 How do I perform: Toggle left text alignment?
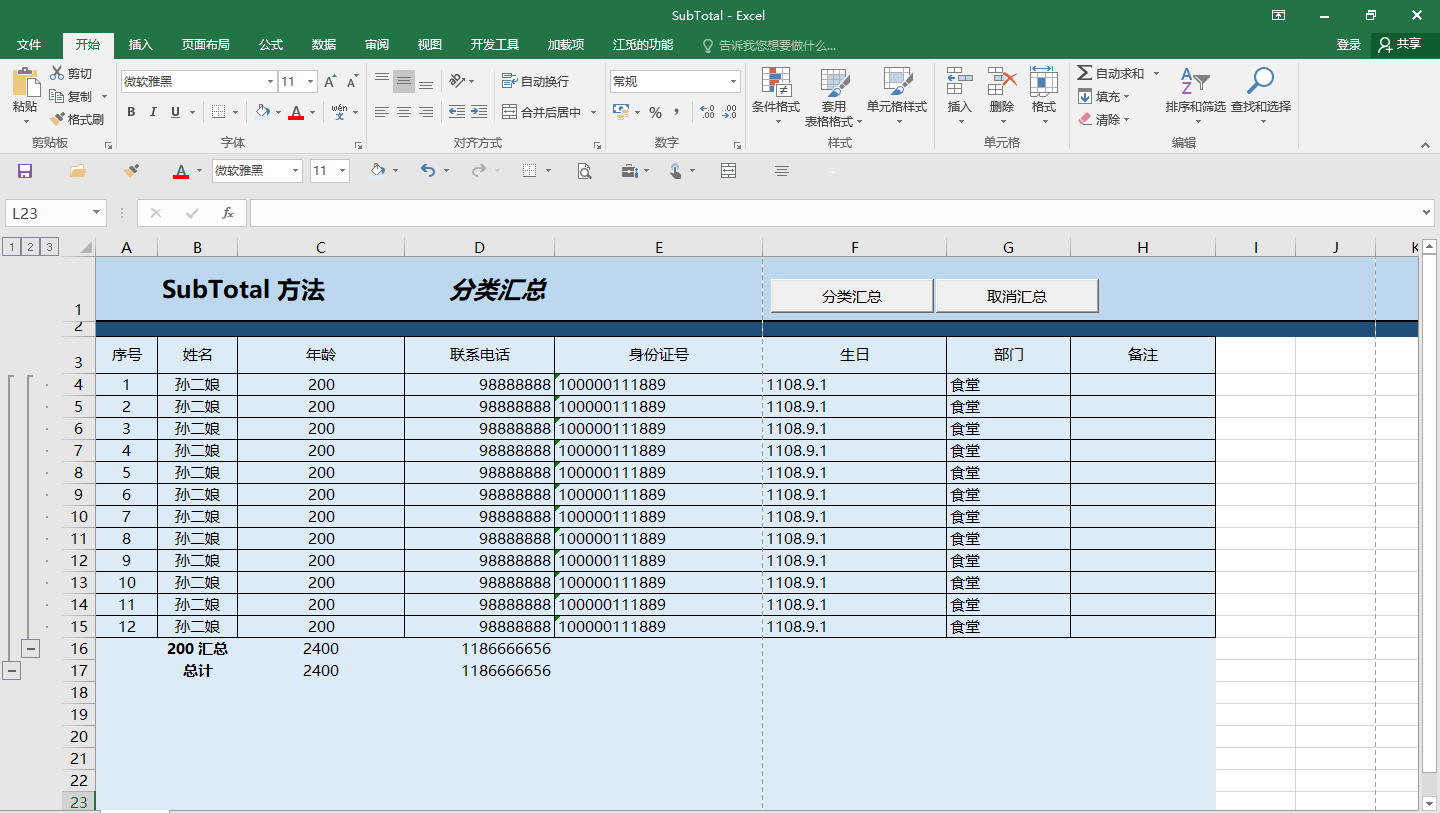(382, 112)
